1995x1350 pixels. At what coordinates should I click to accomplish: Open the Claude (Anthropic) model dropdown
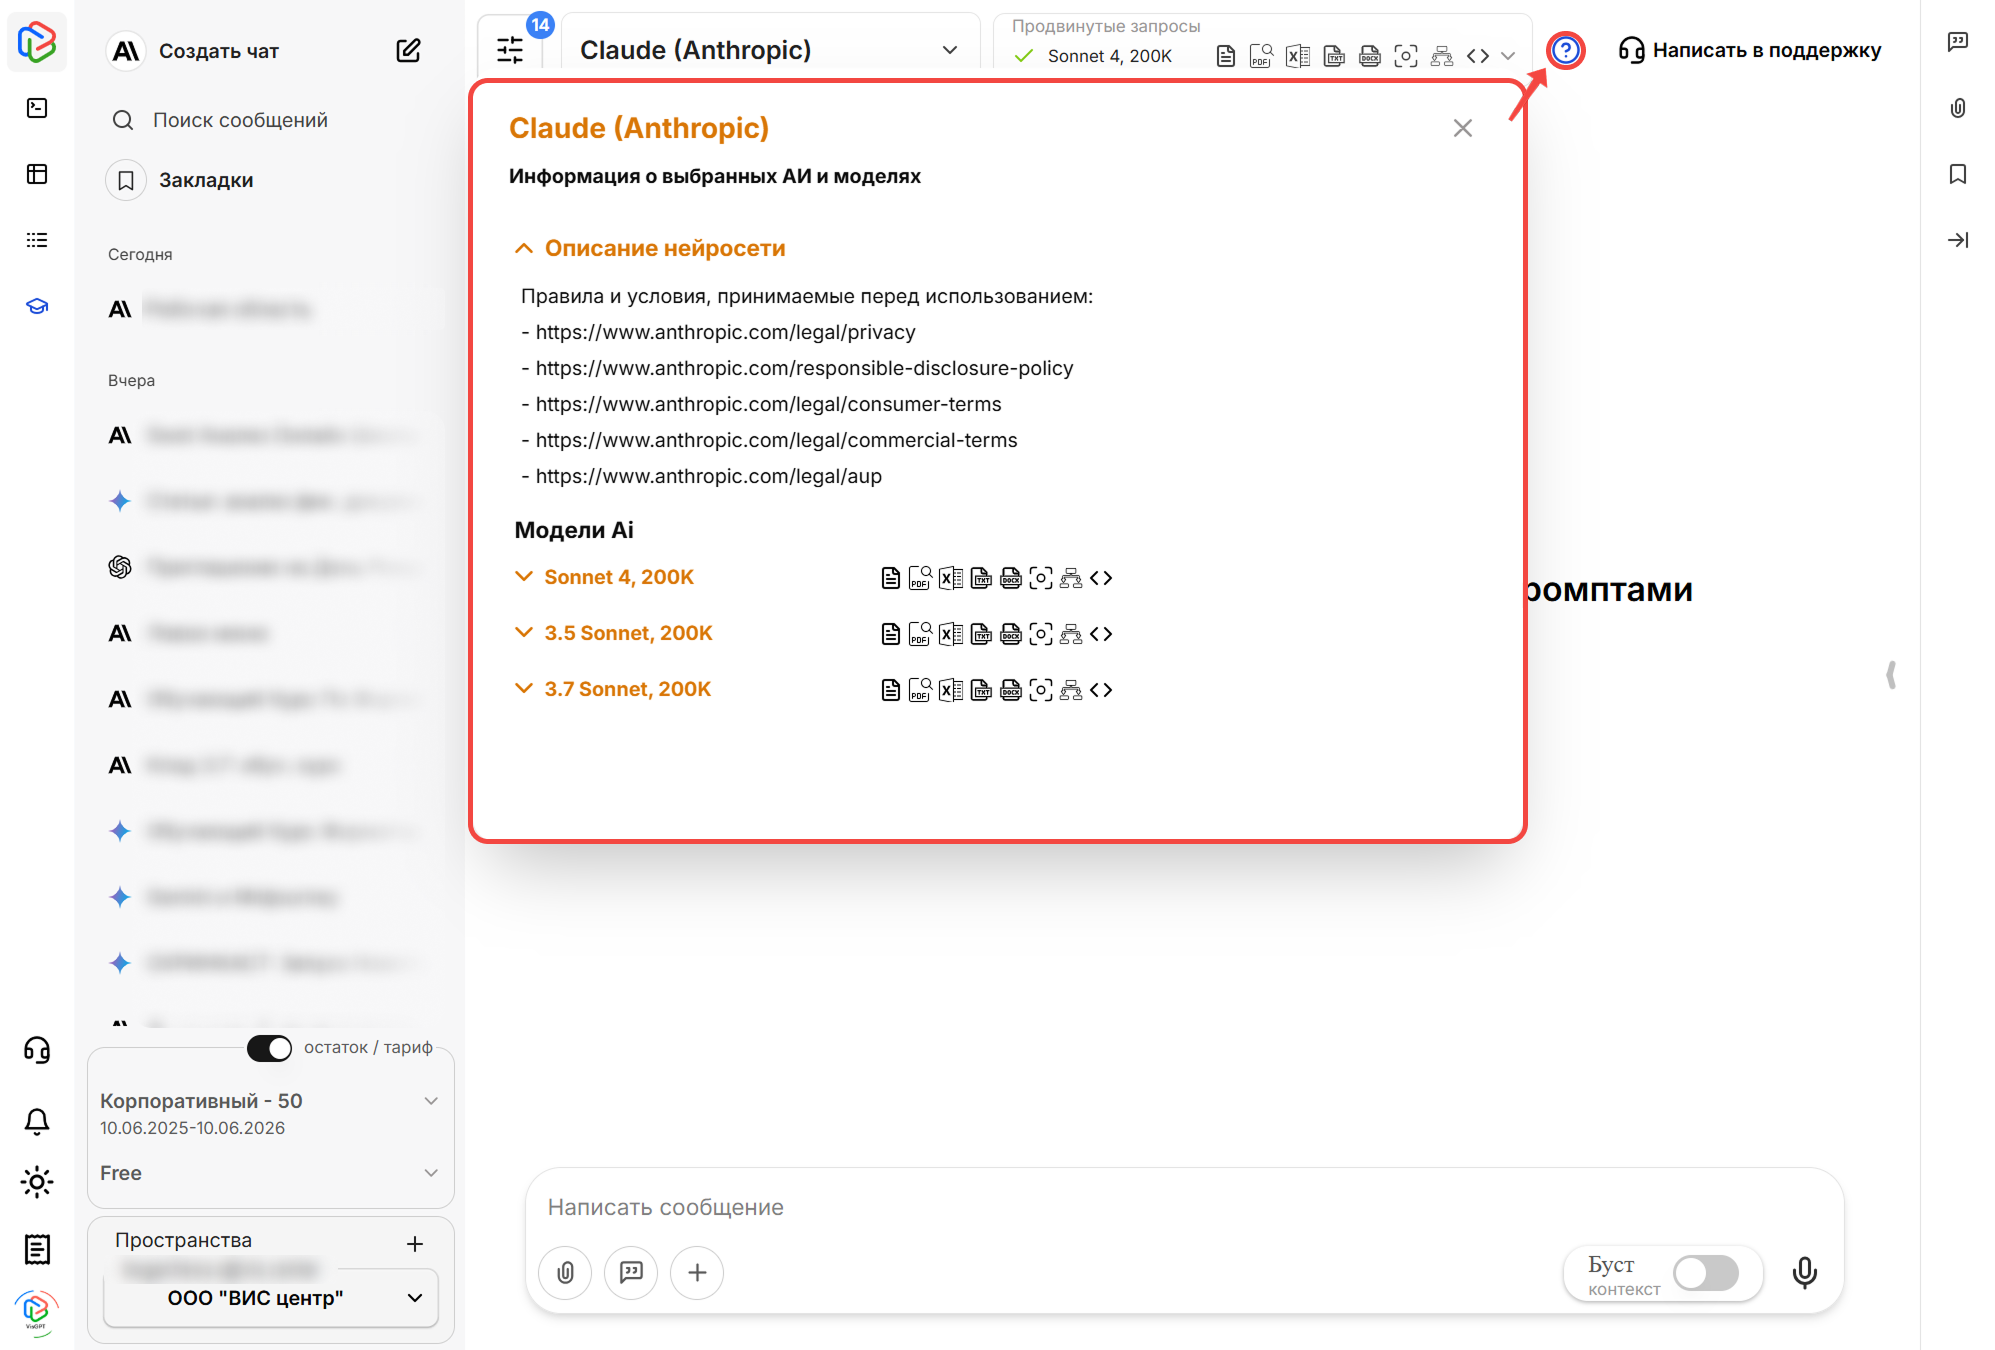click(x=770, y=50)
